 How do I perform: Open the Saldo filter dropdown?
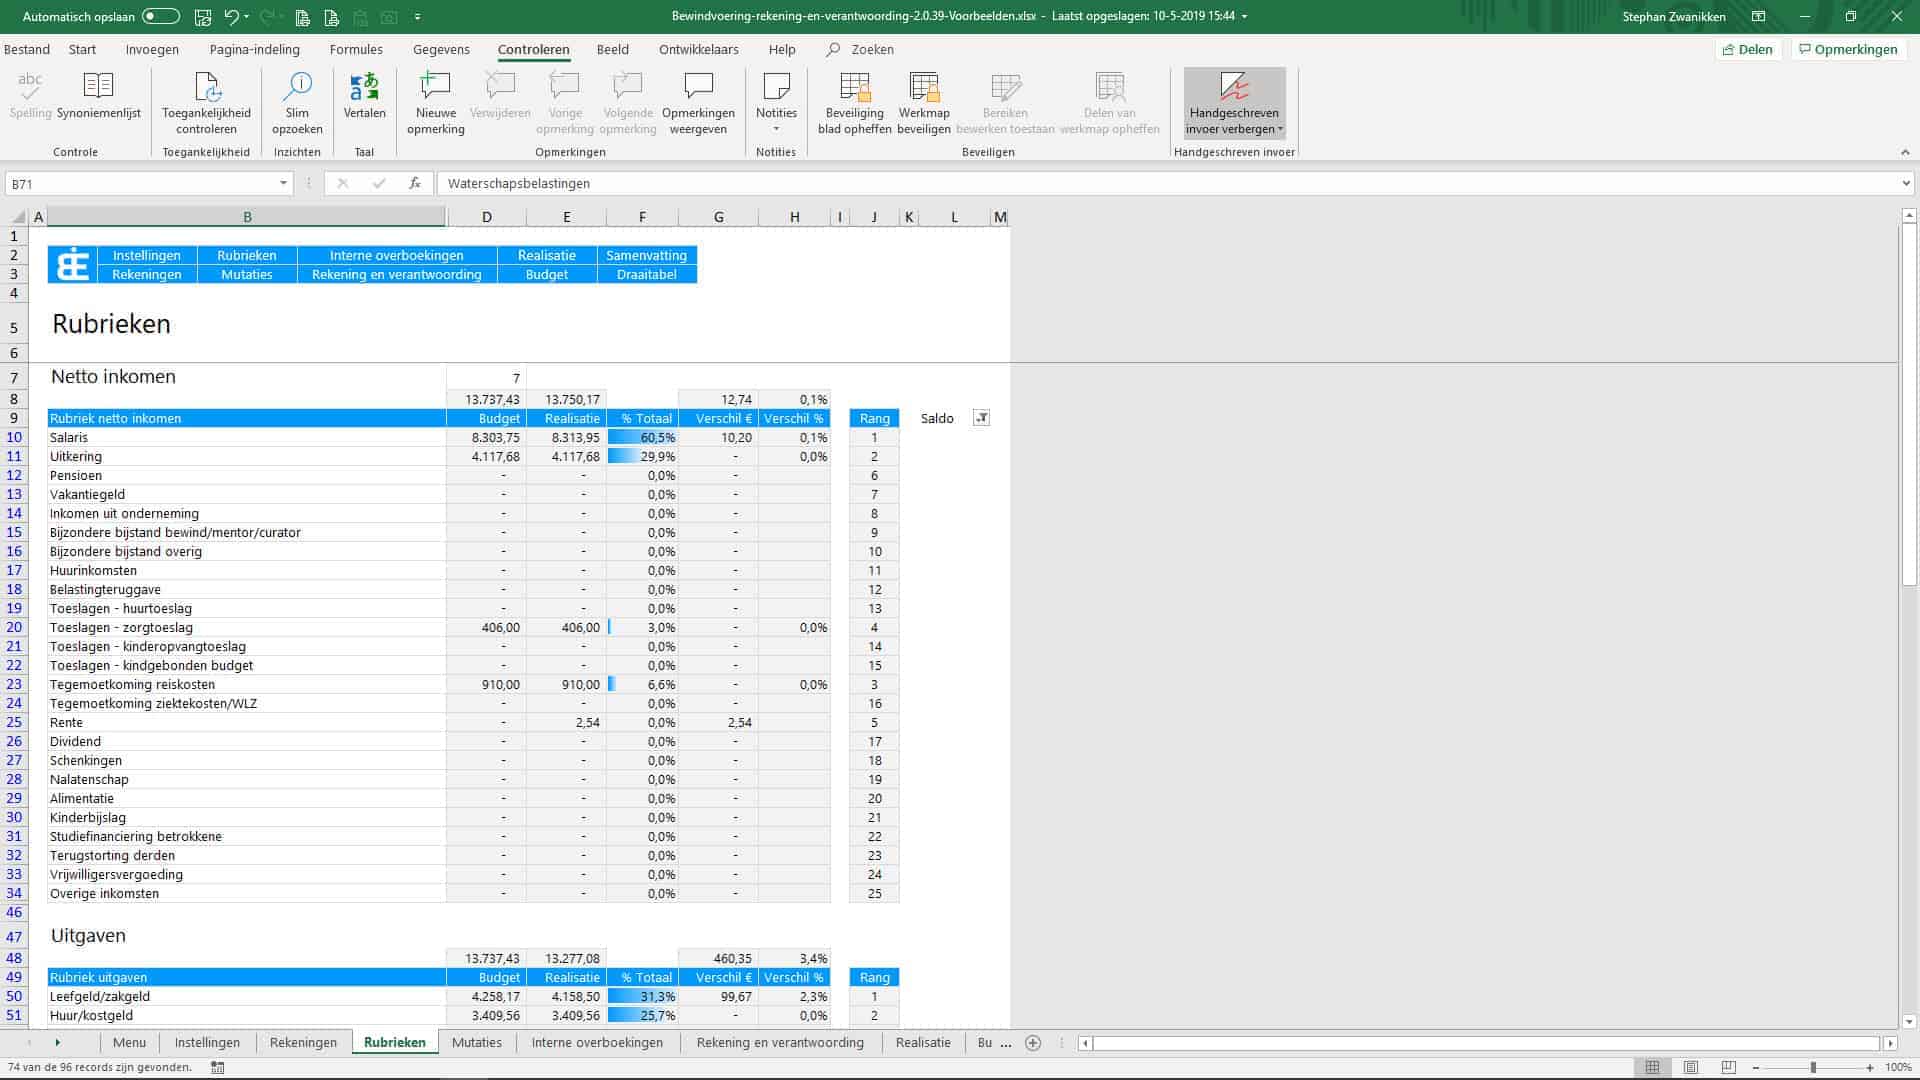click(981, 418)
